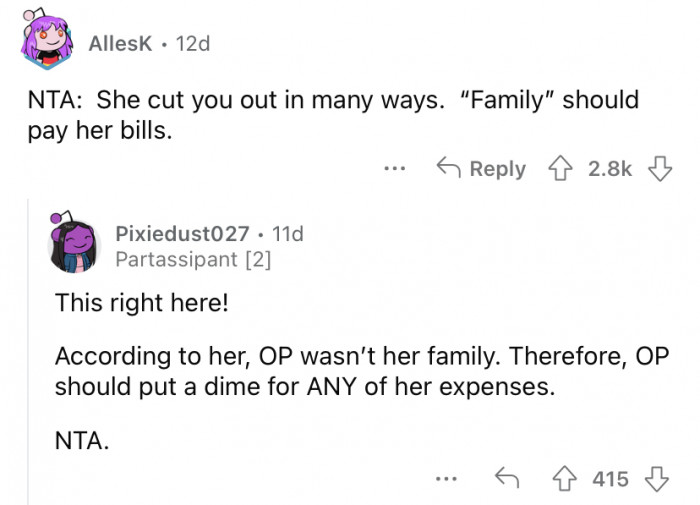The width and height of the screenshot is (700, 505).
Task: Click the "This right here!" reply text
Action: click(141, 301)
